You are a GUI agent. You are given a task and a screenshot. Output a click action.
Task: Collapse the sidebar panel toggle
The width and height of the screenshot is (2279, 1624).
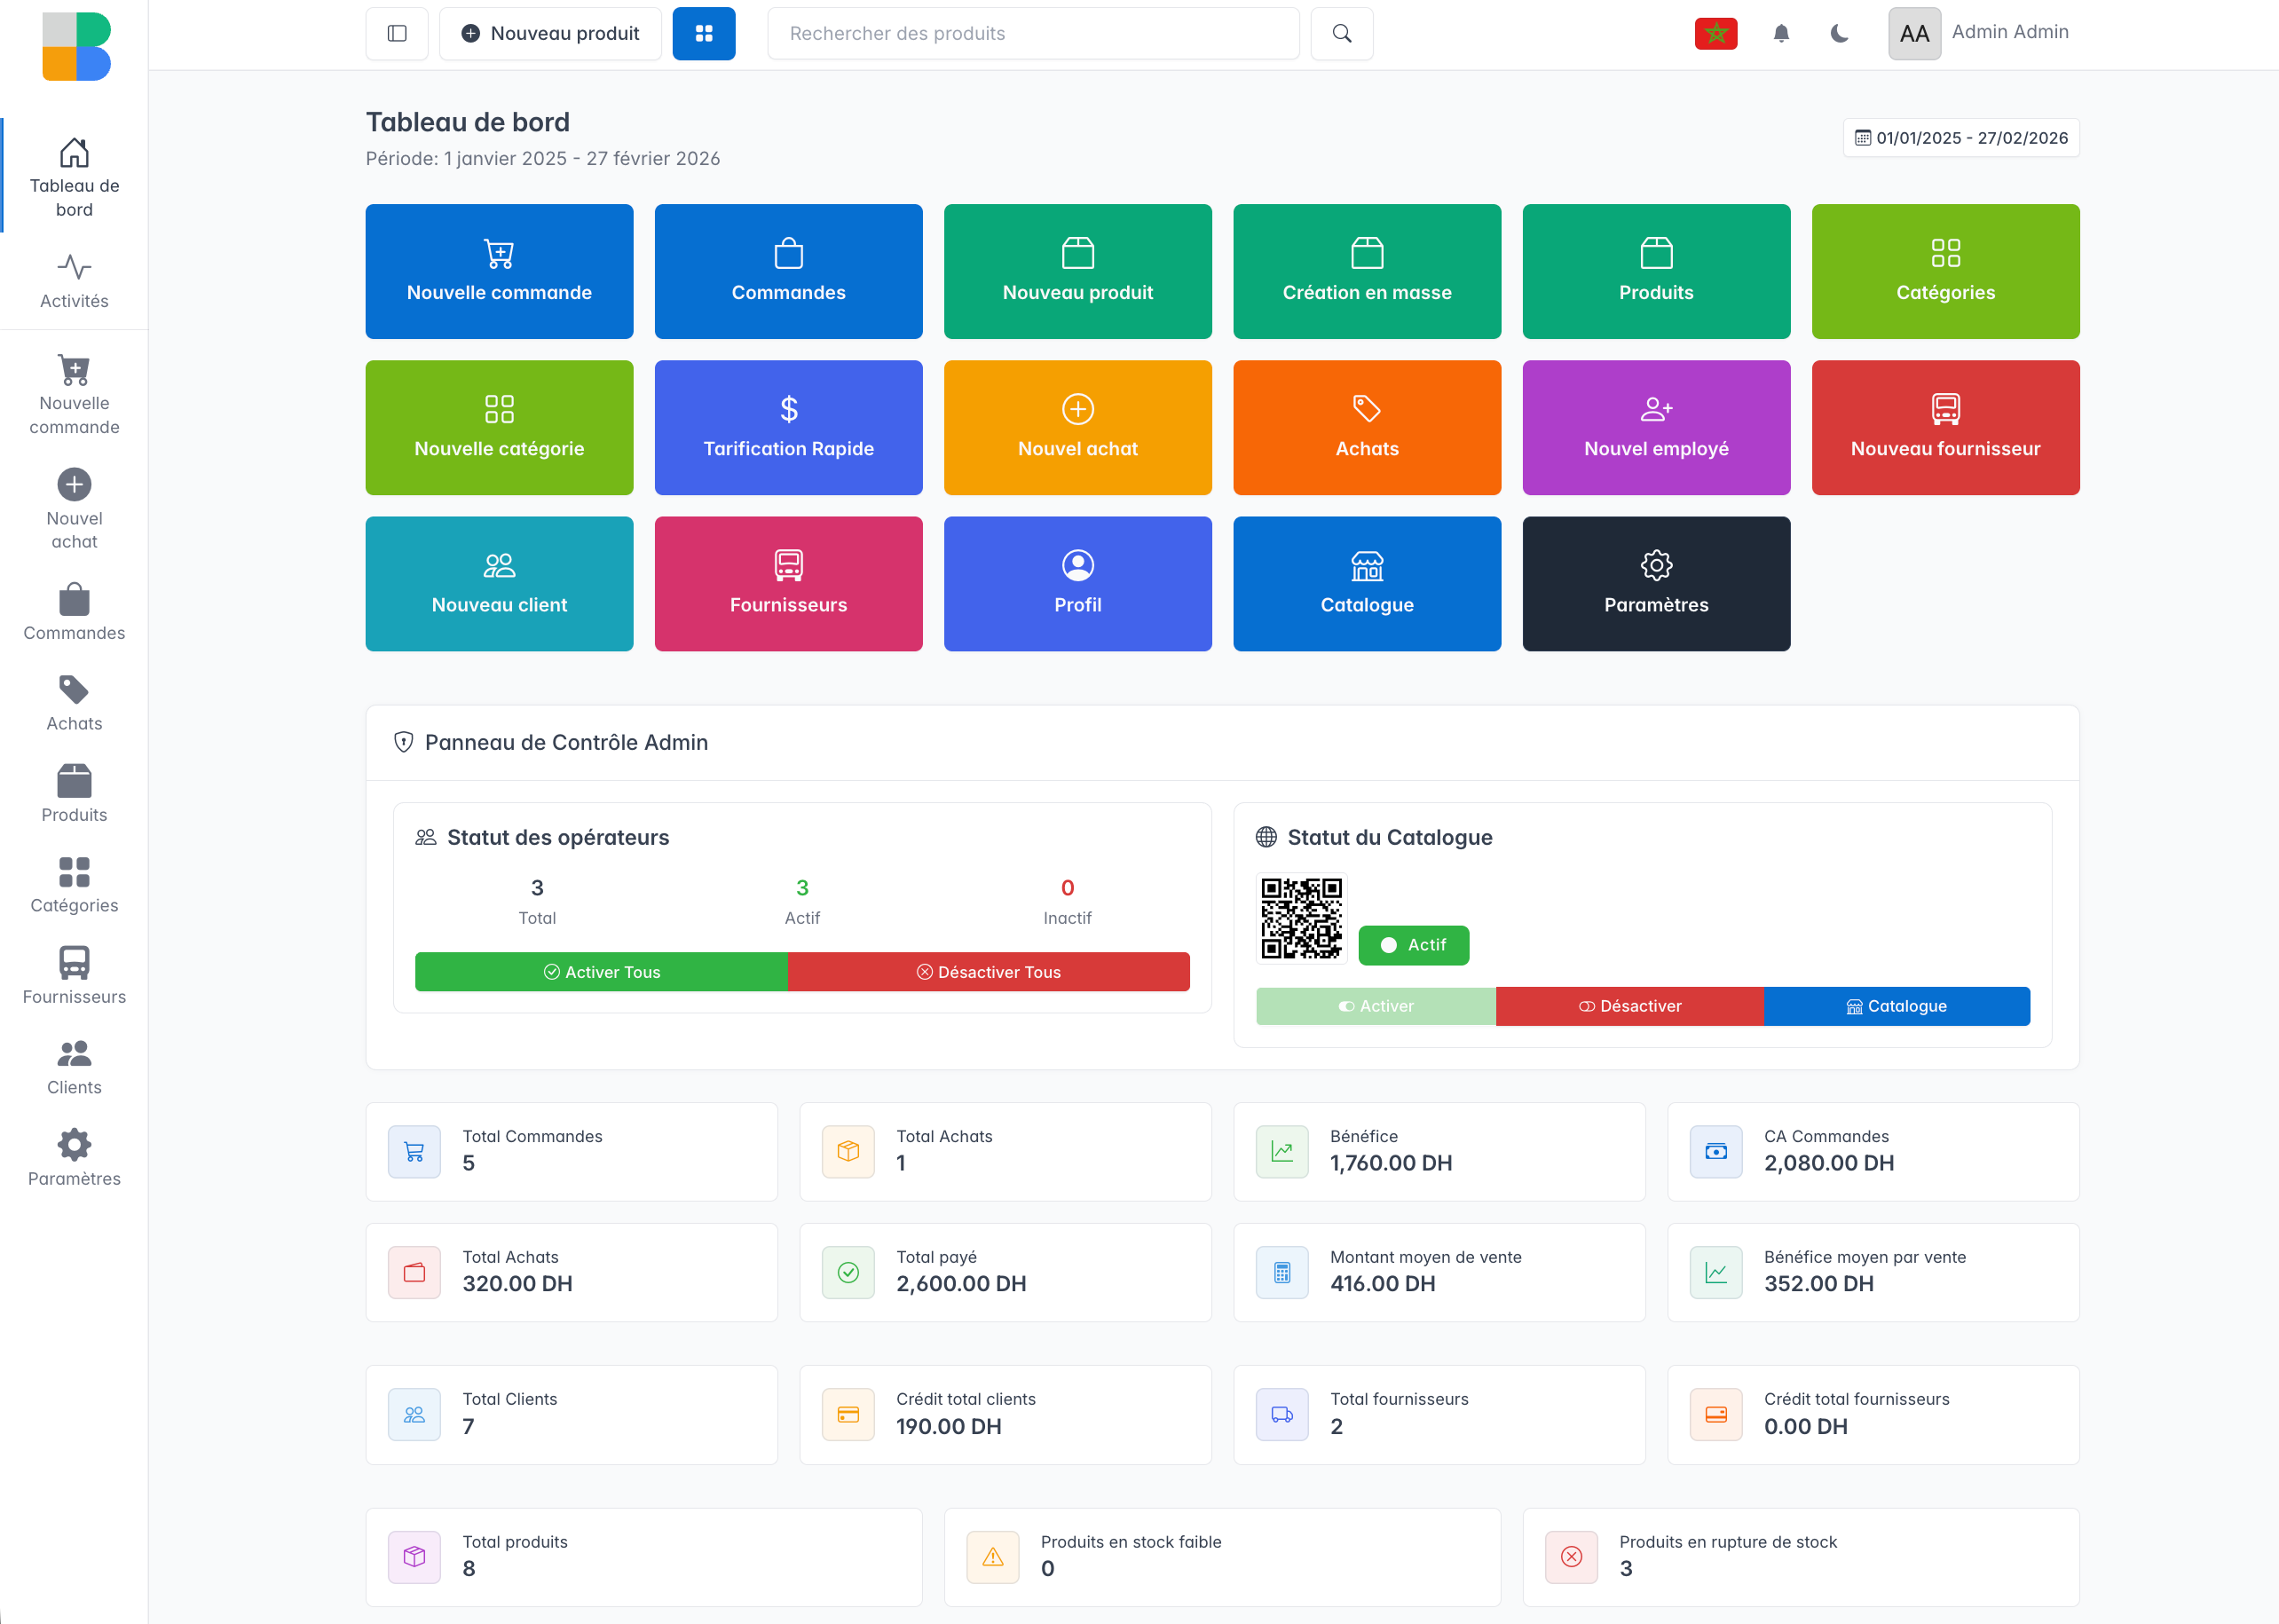397,34
